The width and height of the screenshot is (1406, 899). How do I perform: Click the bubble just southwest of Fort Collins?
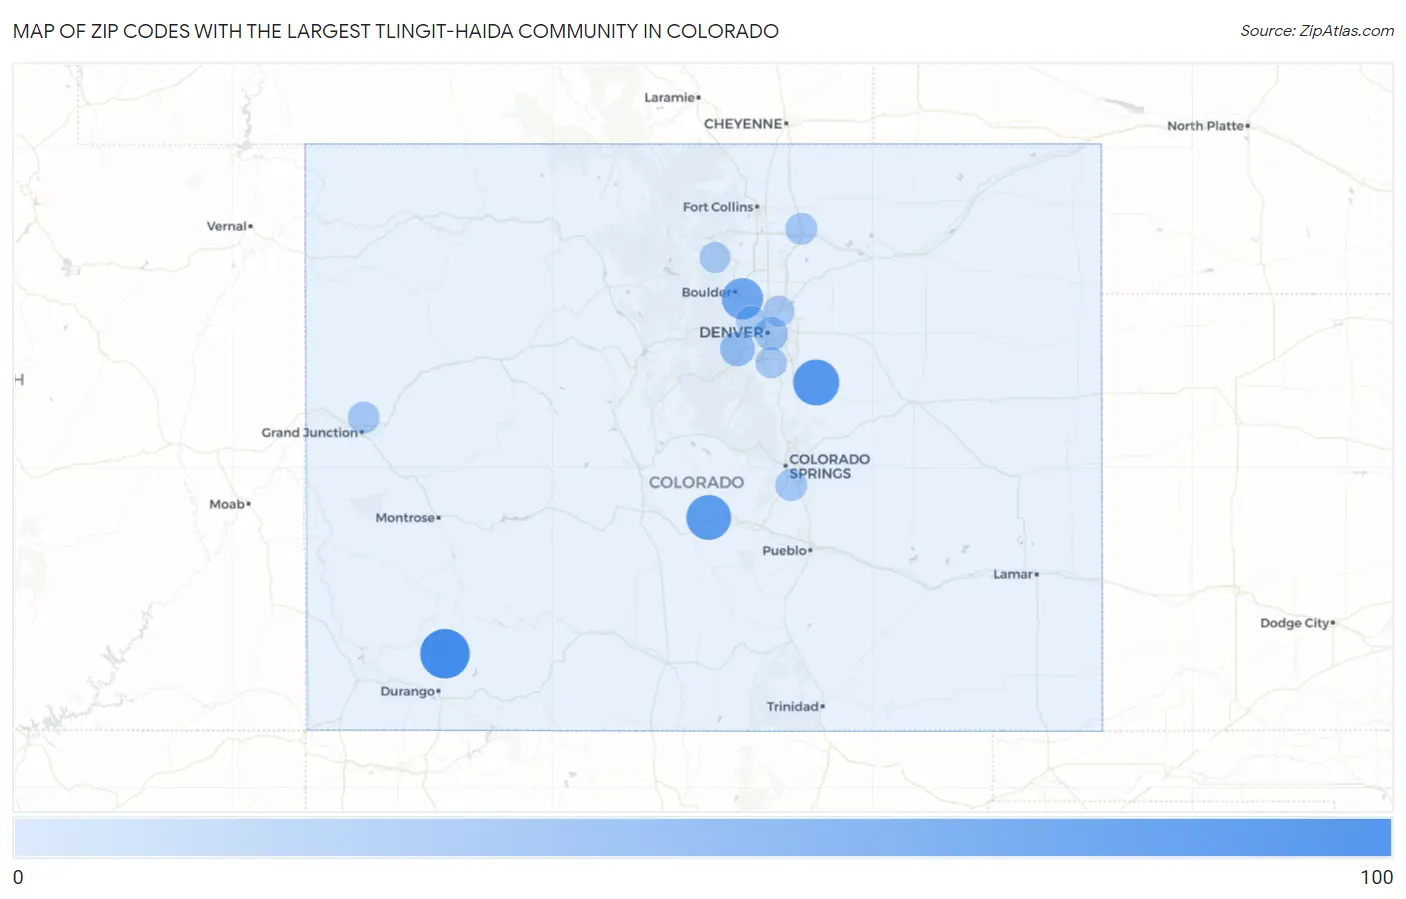tap(715, 258)
